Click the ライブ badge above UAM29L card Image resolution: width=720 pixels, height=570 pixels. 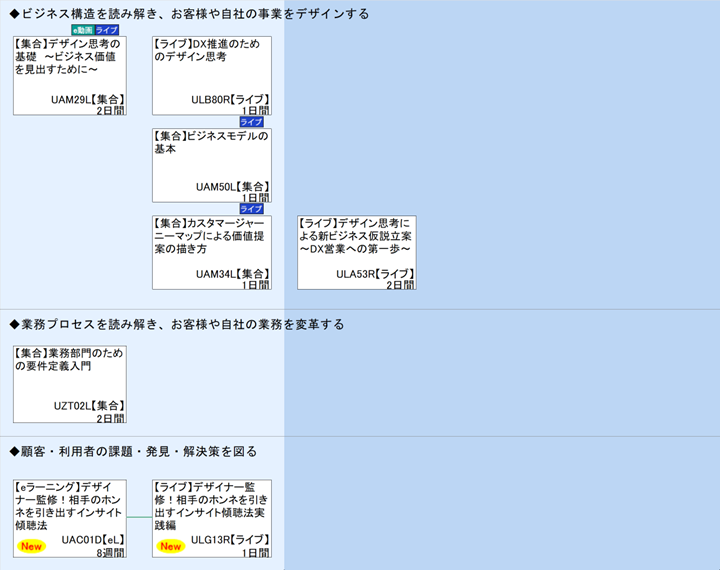(107, 30)
